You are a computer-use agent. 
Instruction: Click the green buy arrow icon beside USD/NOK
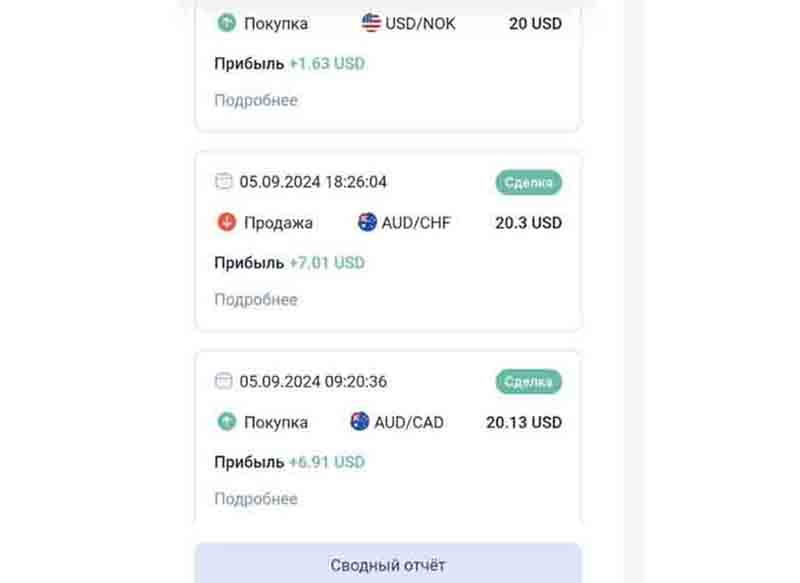(x=226, y=23)
